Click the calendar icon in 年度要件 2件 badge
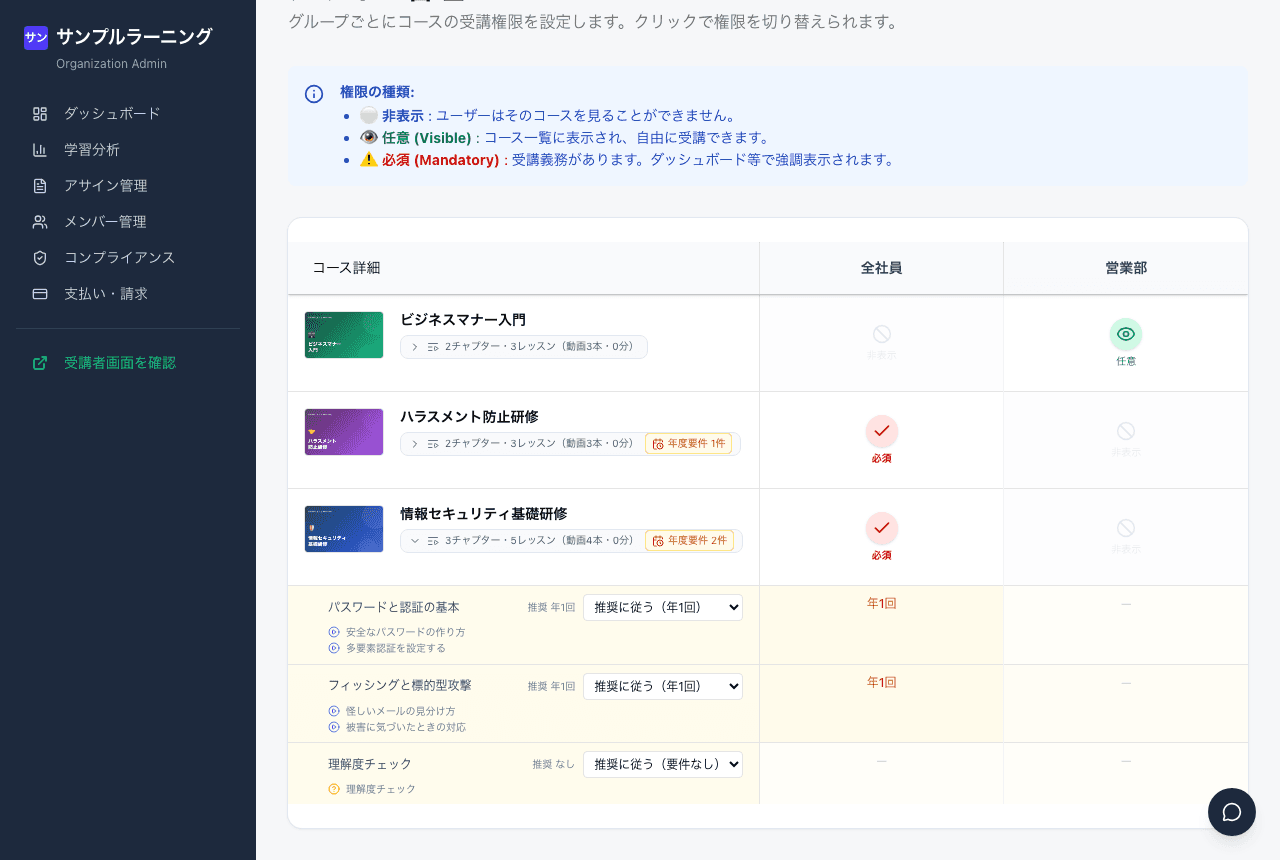This screenshot has height=860, width=1280. 658,541
